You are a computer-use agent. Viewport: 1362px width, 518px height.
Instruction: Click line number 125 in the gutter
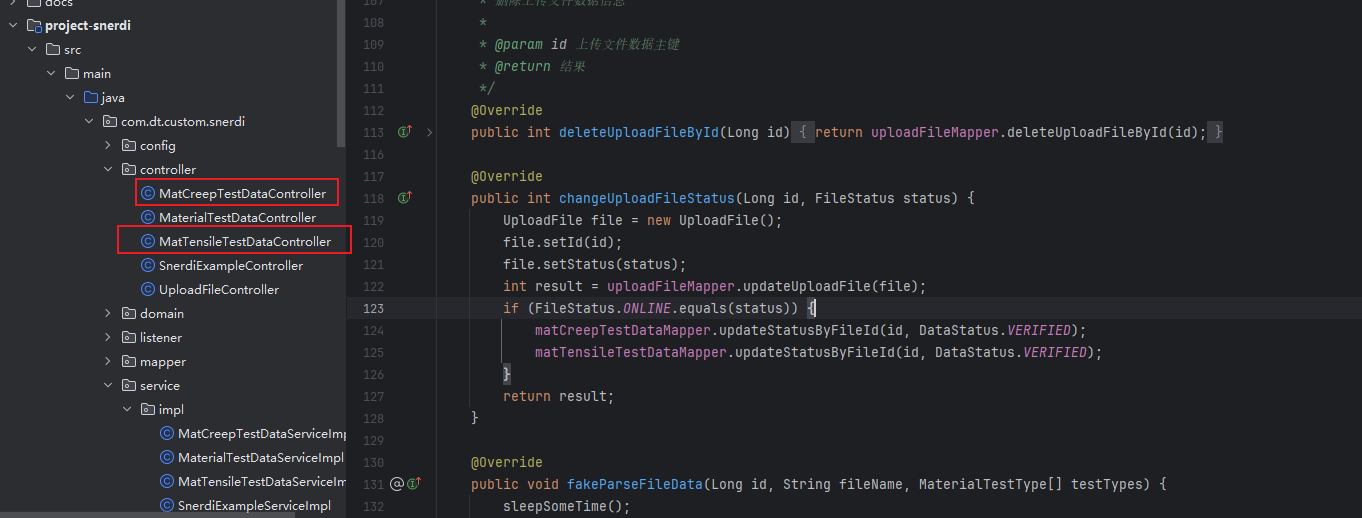click(x=373, y=352)
